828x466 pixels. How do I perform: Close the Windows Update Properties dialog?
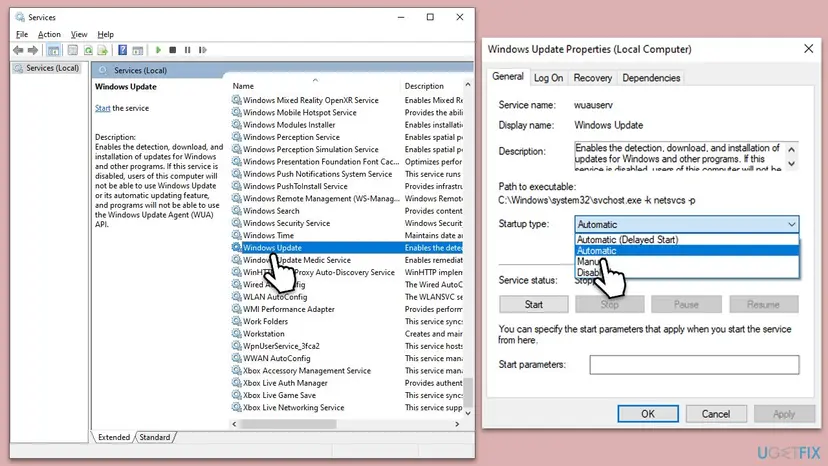pyautogui.click(x=808, y=49)
